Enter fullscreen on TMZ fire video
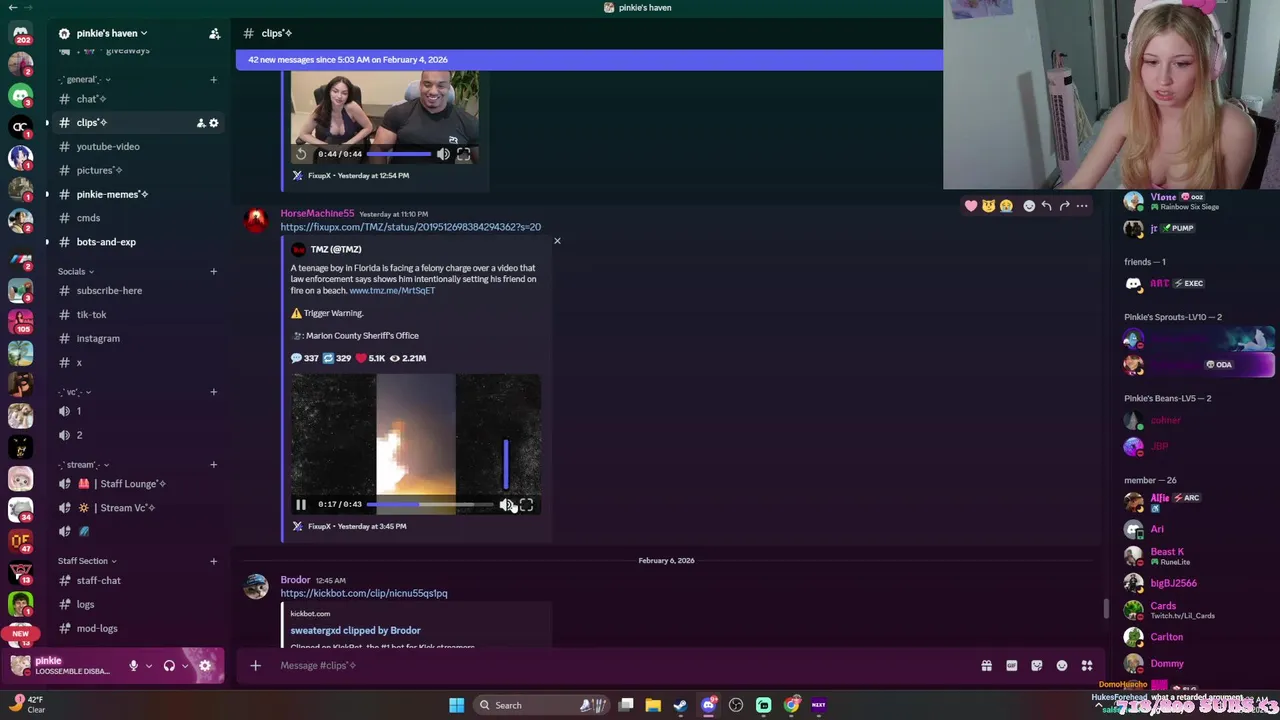 pos(526,505)
